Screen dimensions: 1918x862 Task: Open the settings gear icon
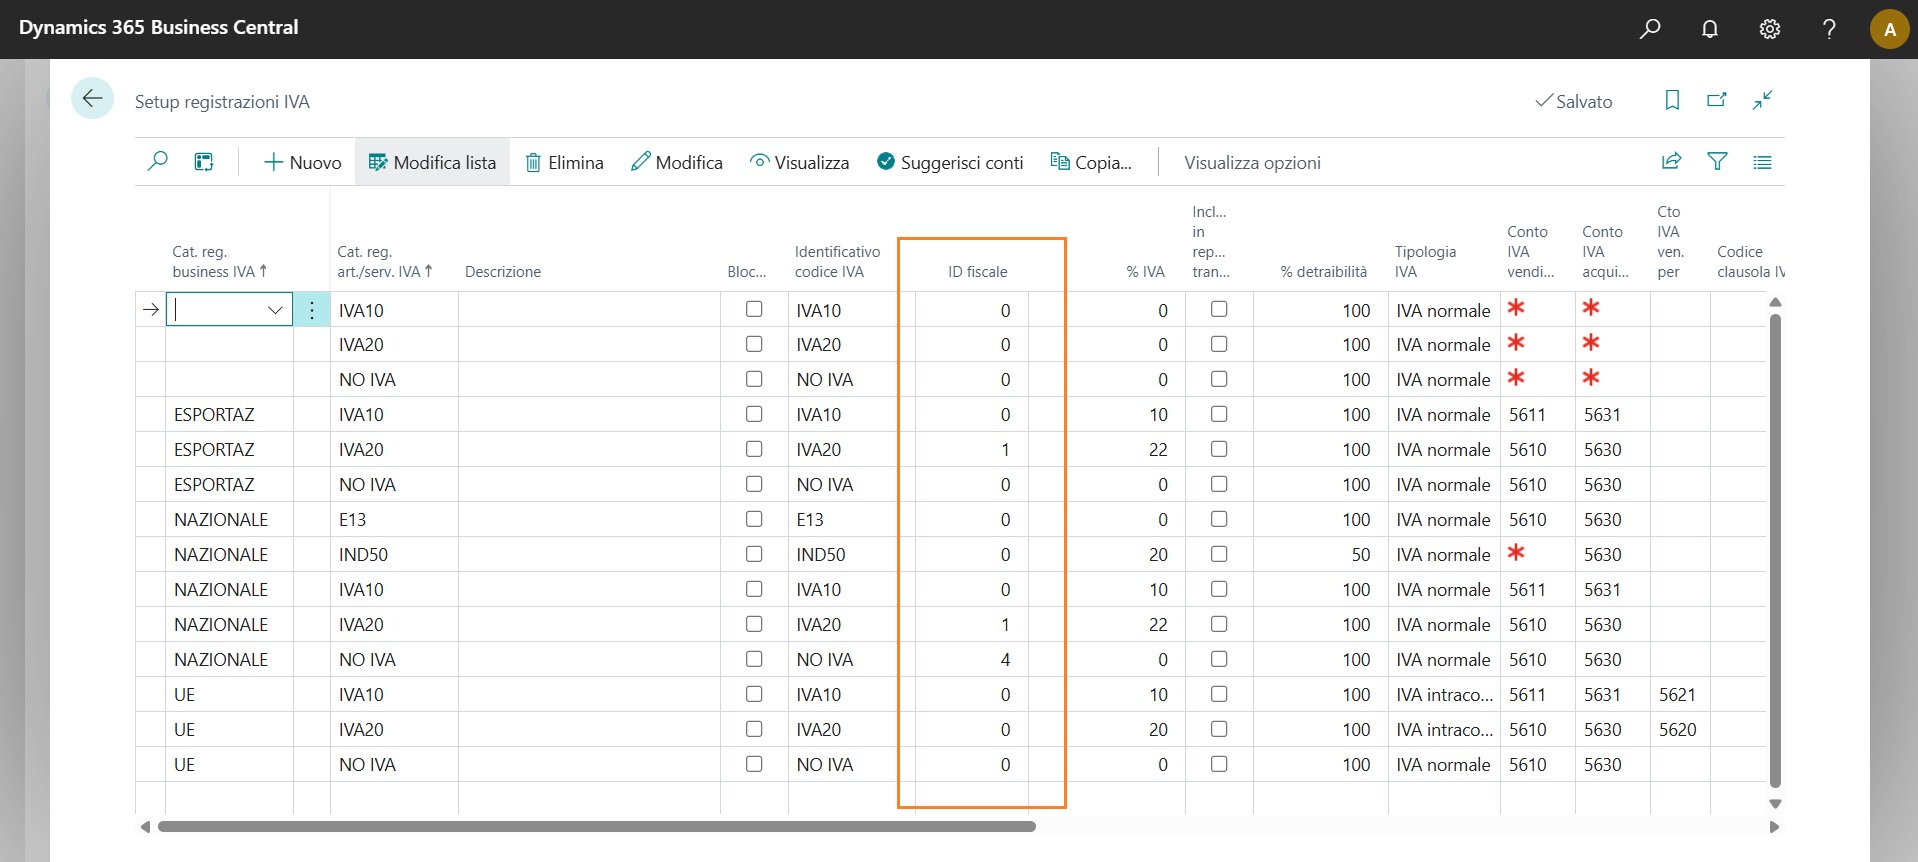(1770, 29)
